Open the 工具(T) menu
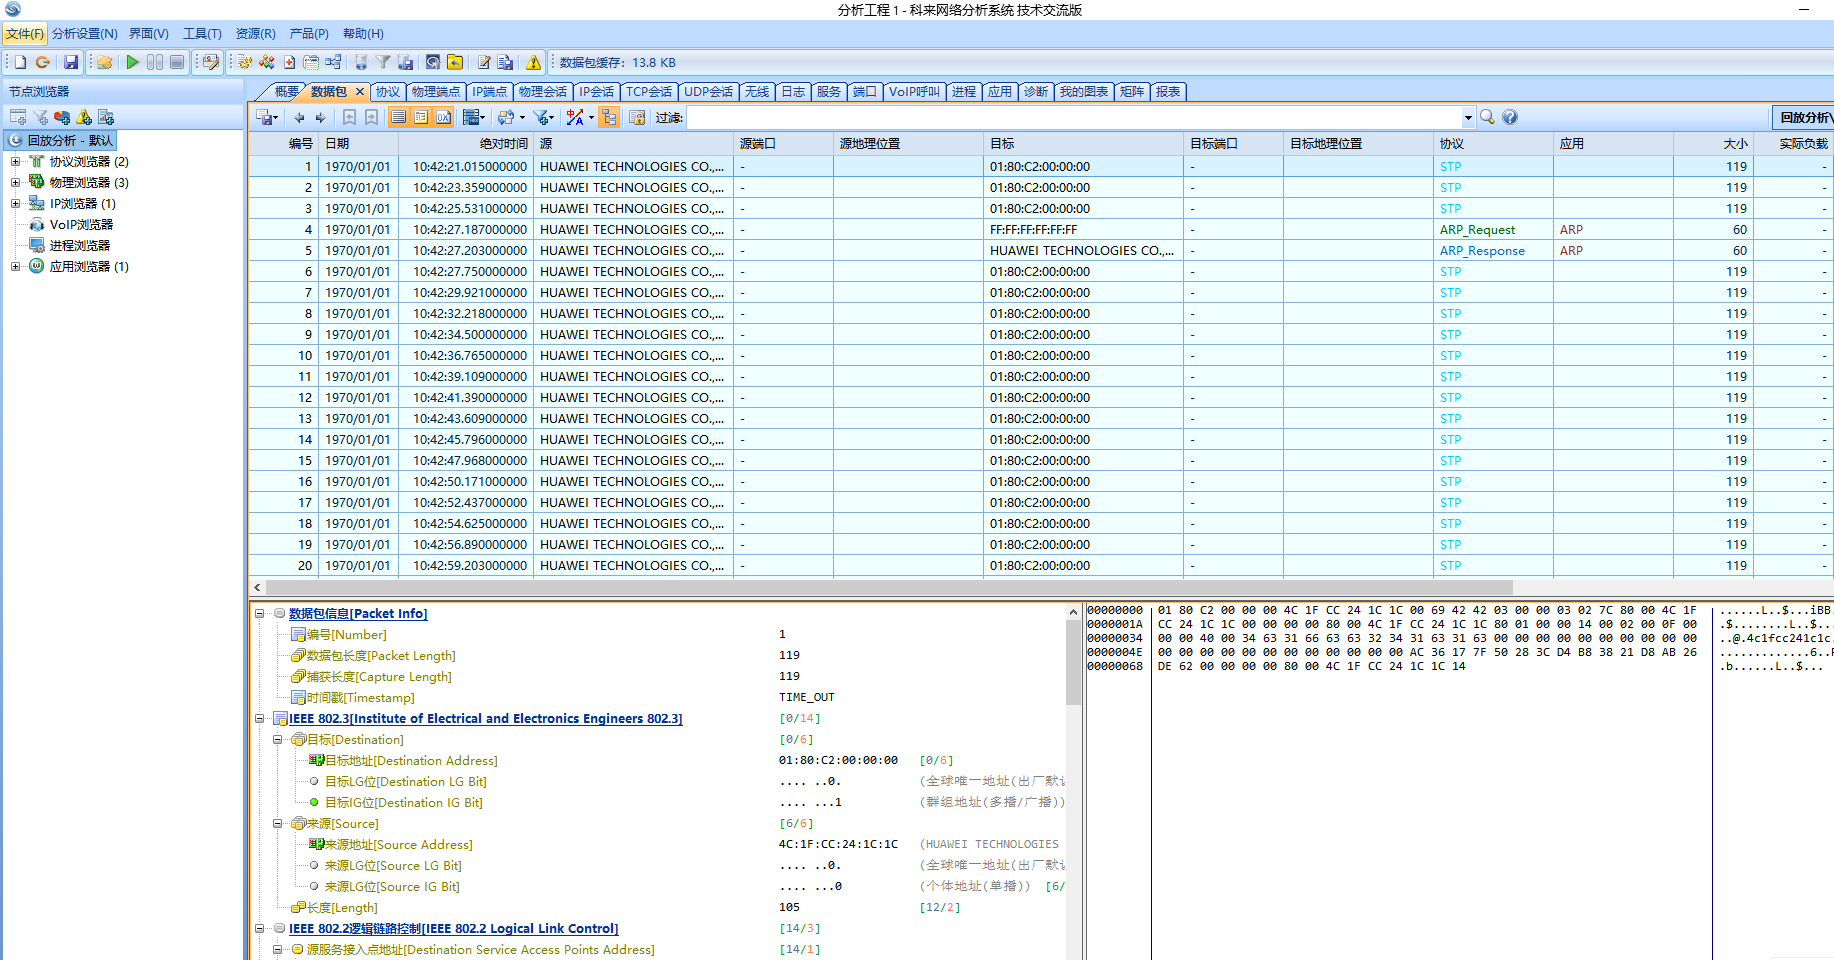 (x=202, y=34)
